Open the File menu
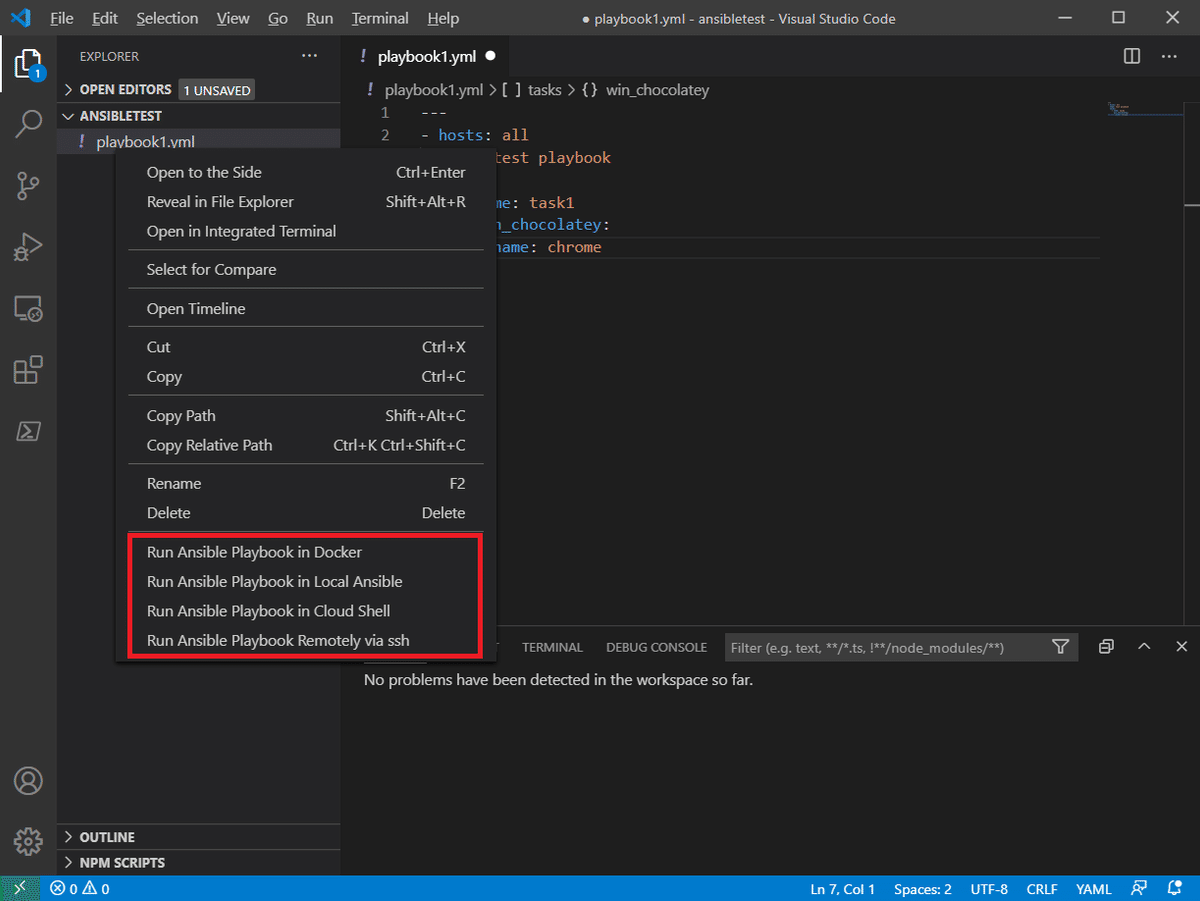The height and width of the screenshot is (901, 1200). (x=61, y=18)
